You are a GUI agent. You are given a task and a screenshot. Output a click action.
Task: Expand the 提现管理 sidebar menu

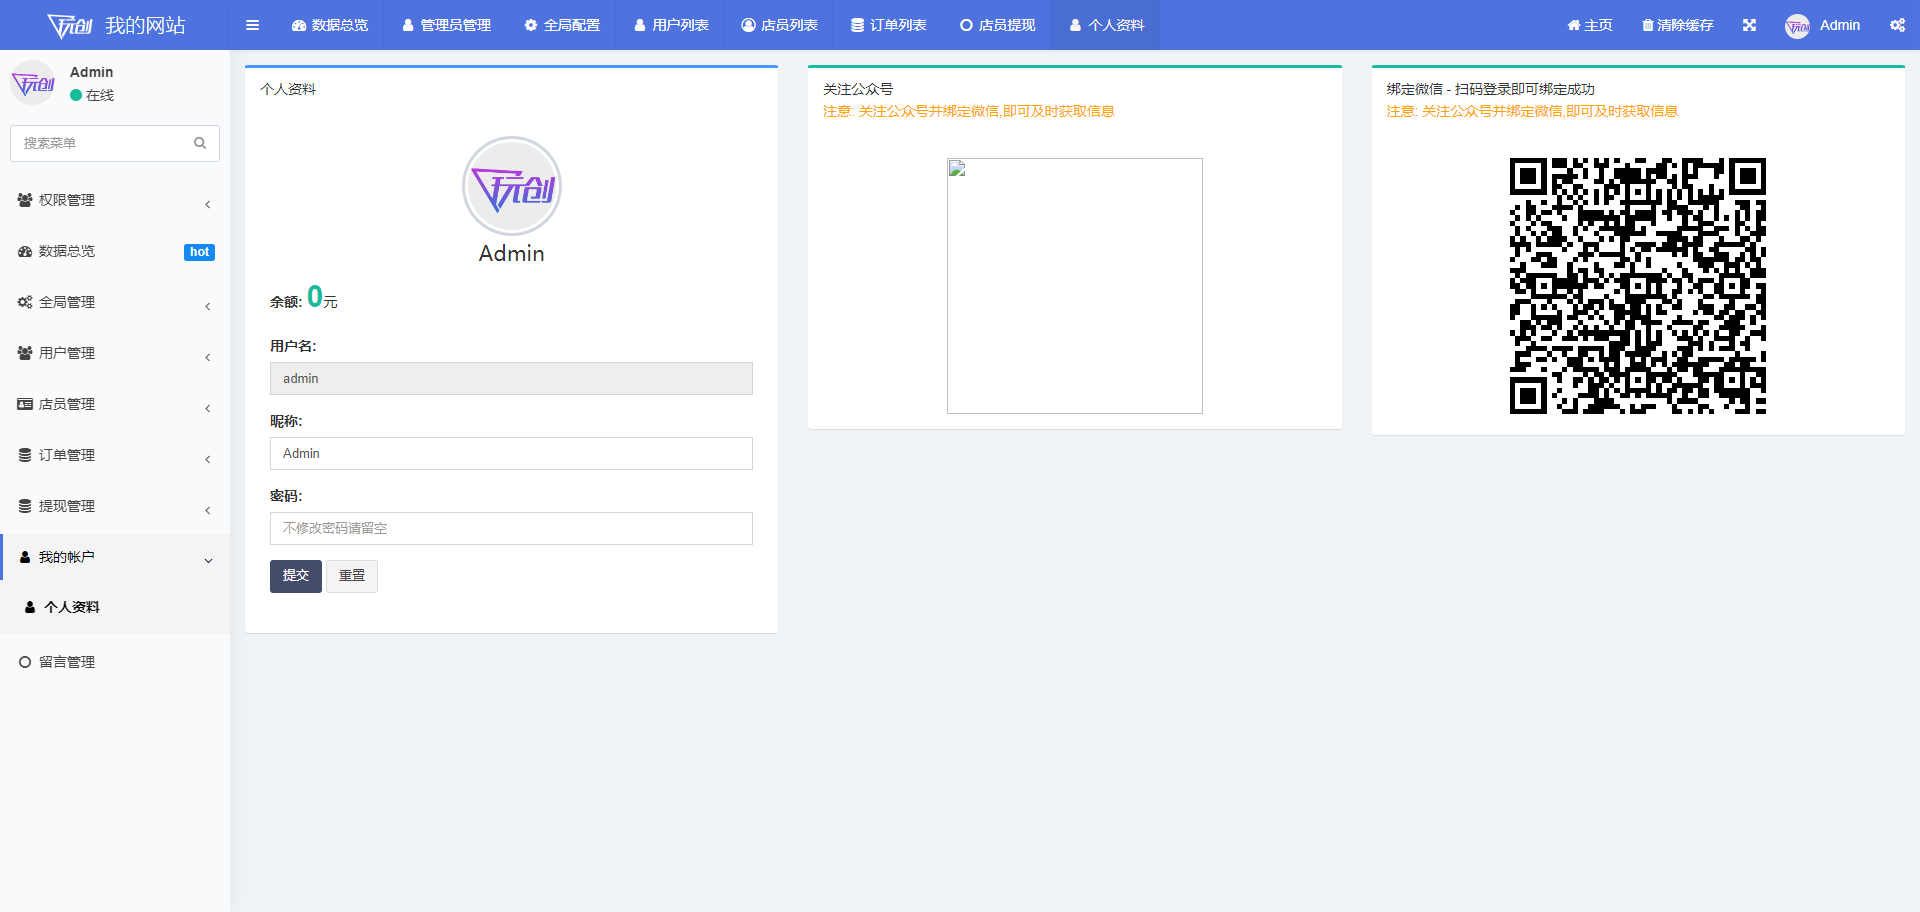pyautogui.click(x=115, y=506)
